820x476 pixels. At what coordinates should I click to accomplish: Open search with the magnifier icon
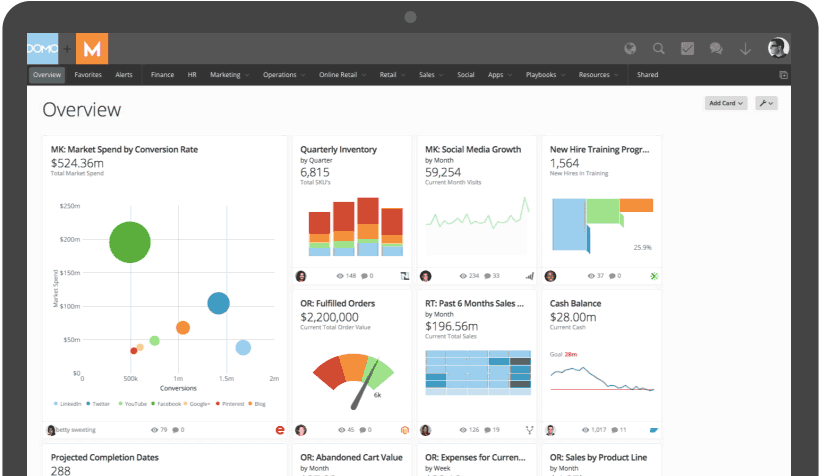(659, 48)
